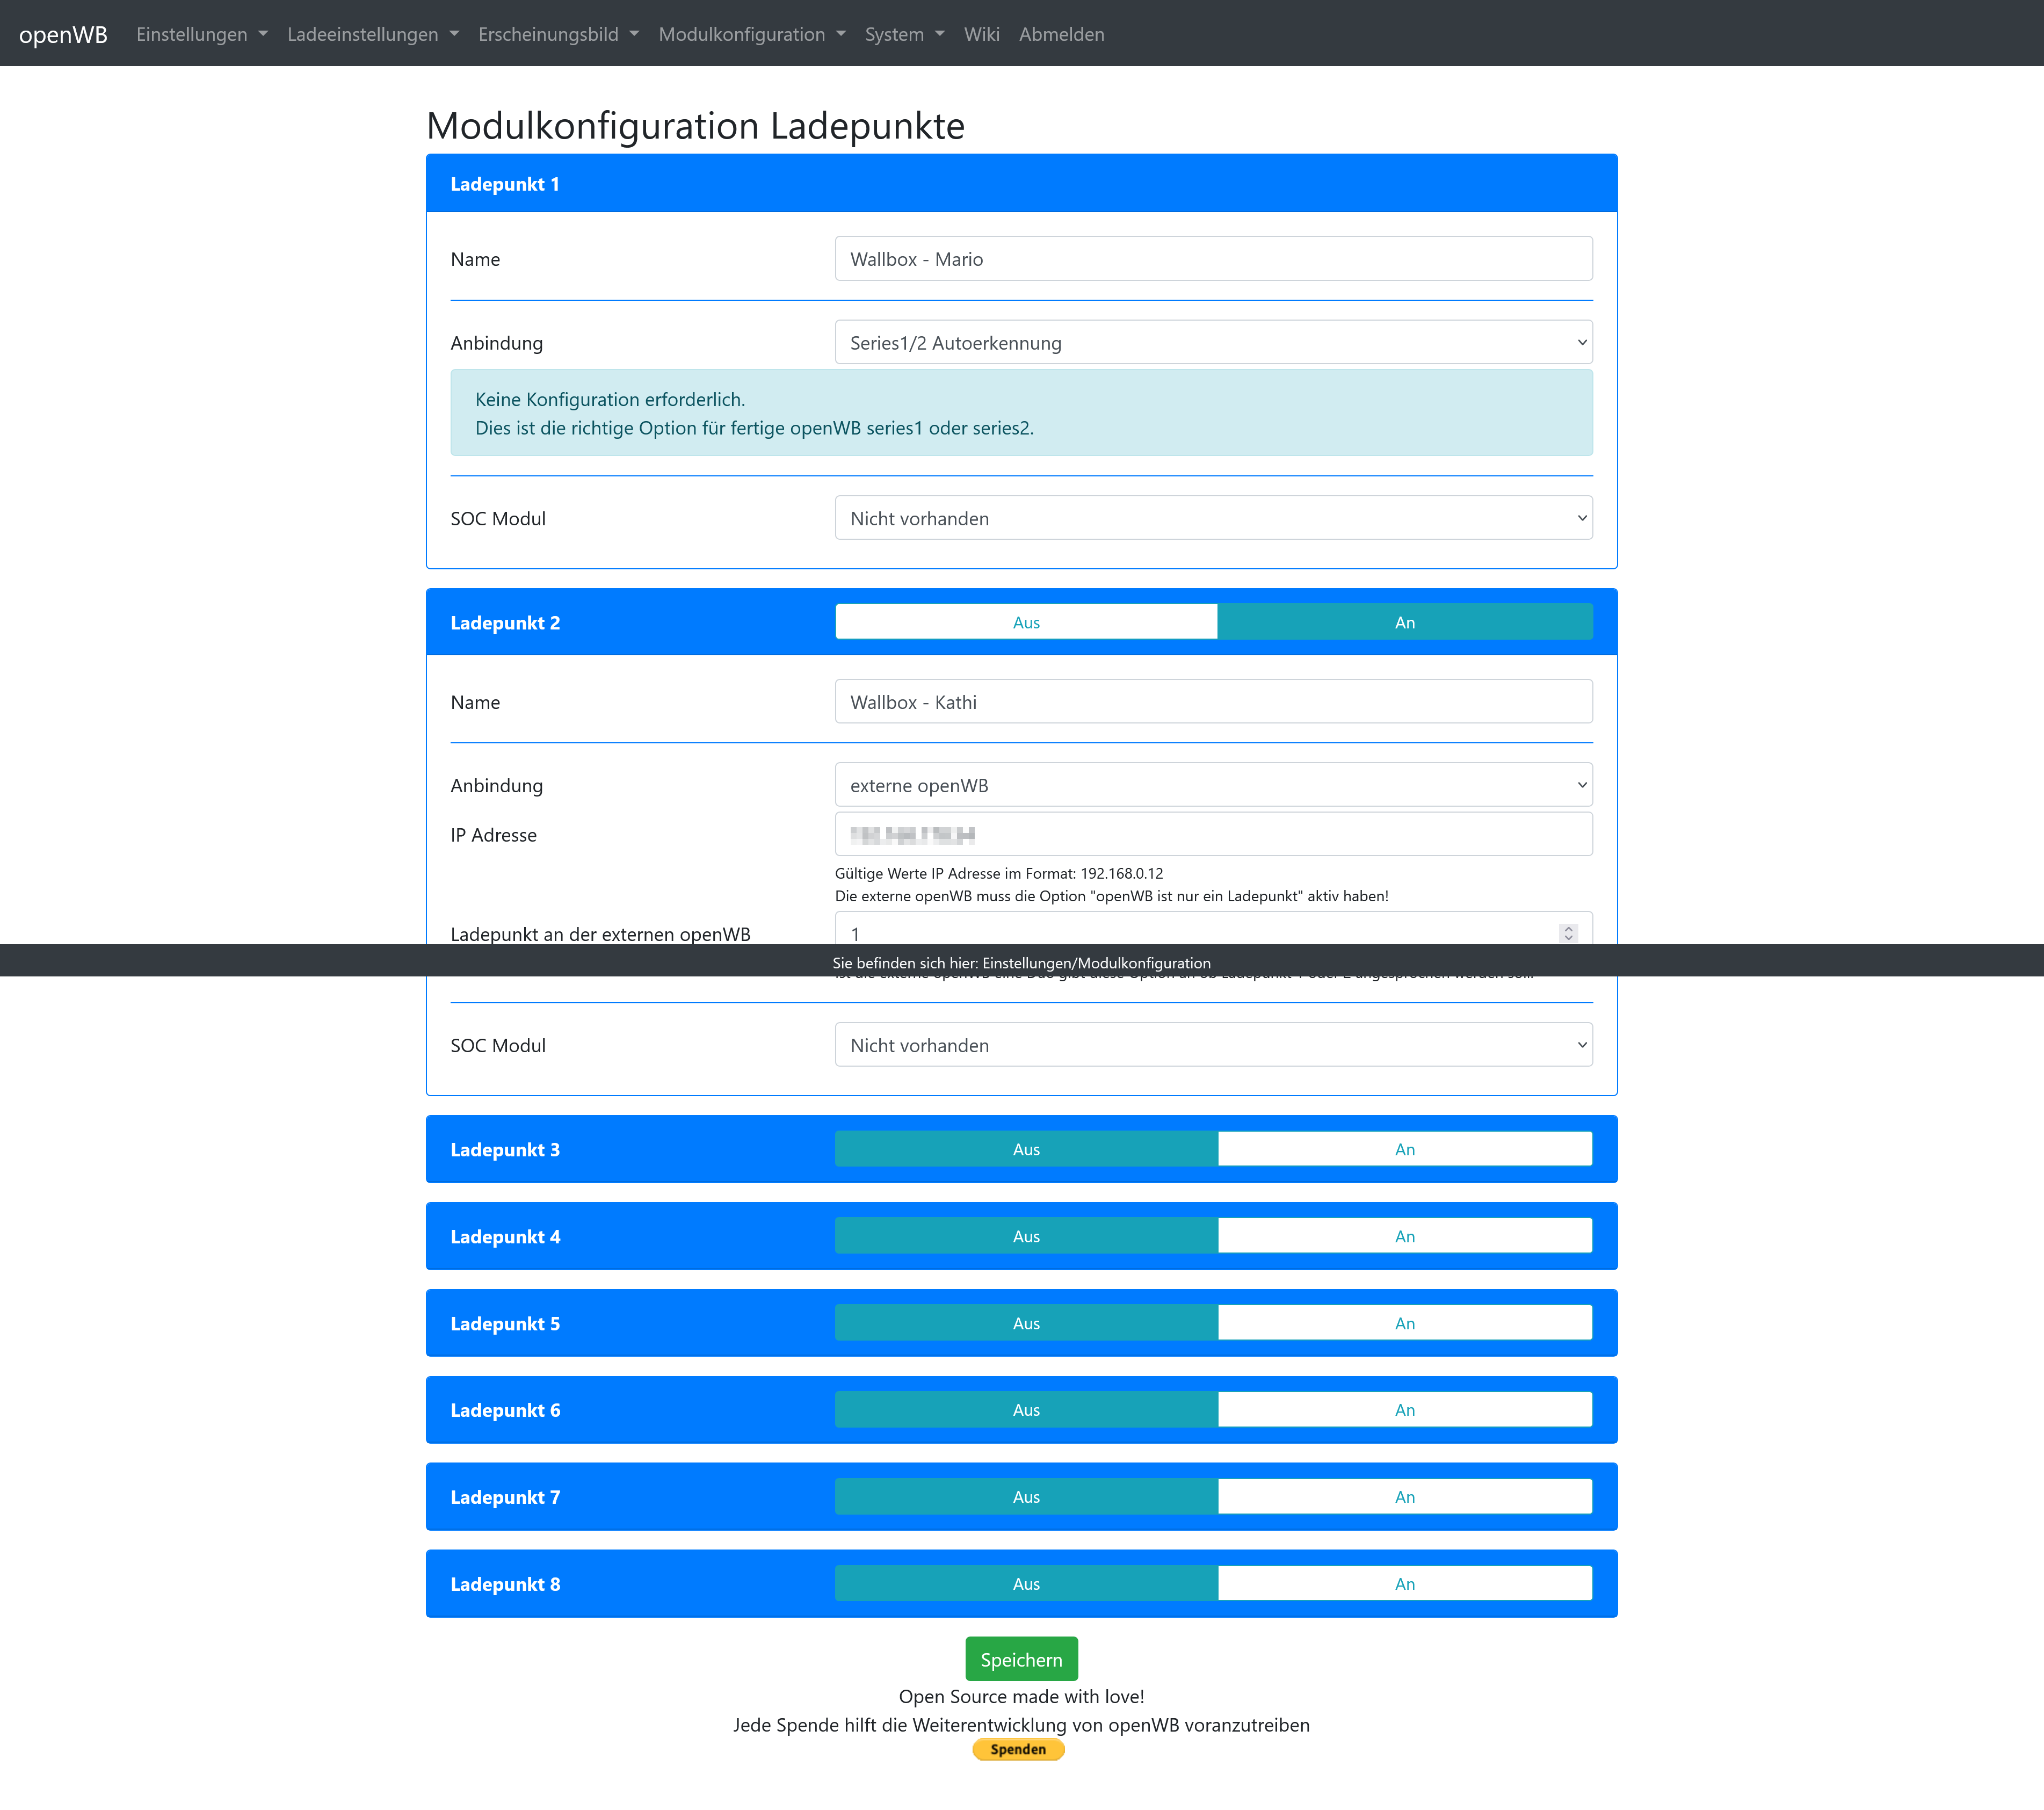This screenshot has height=1810, width=2044.
Task: Open the Einstellungen menu
Action: (201, 34)
